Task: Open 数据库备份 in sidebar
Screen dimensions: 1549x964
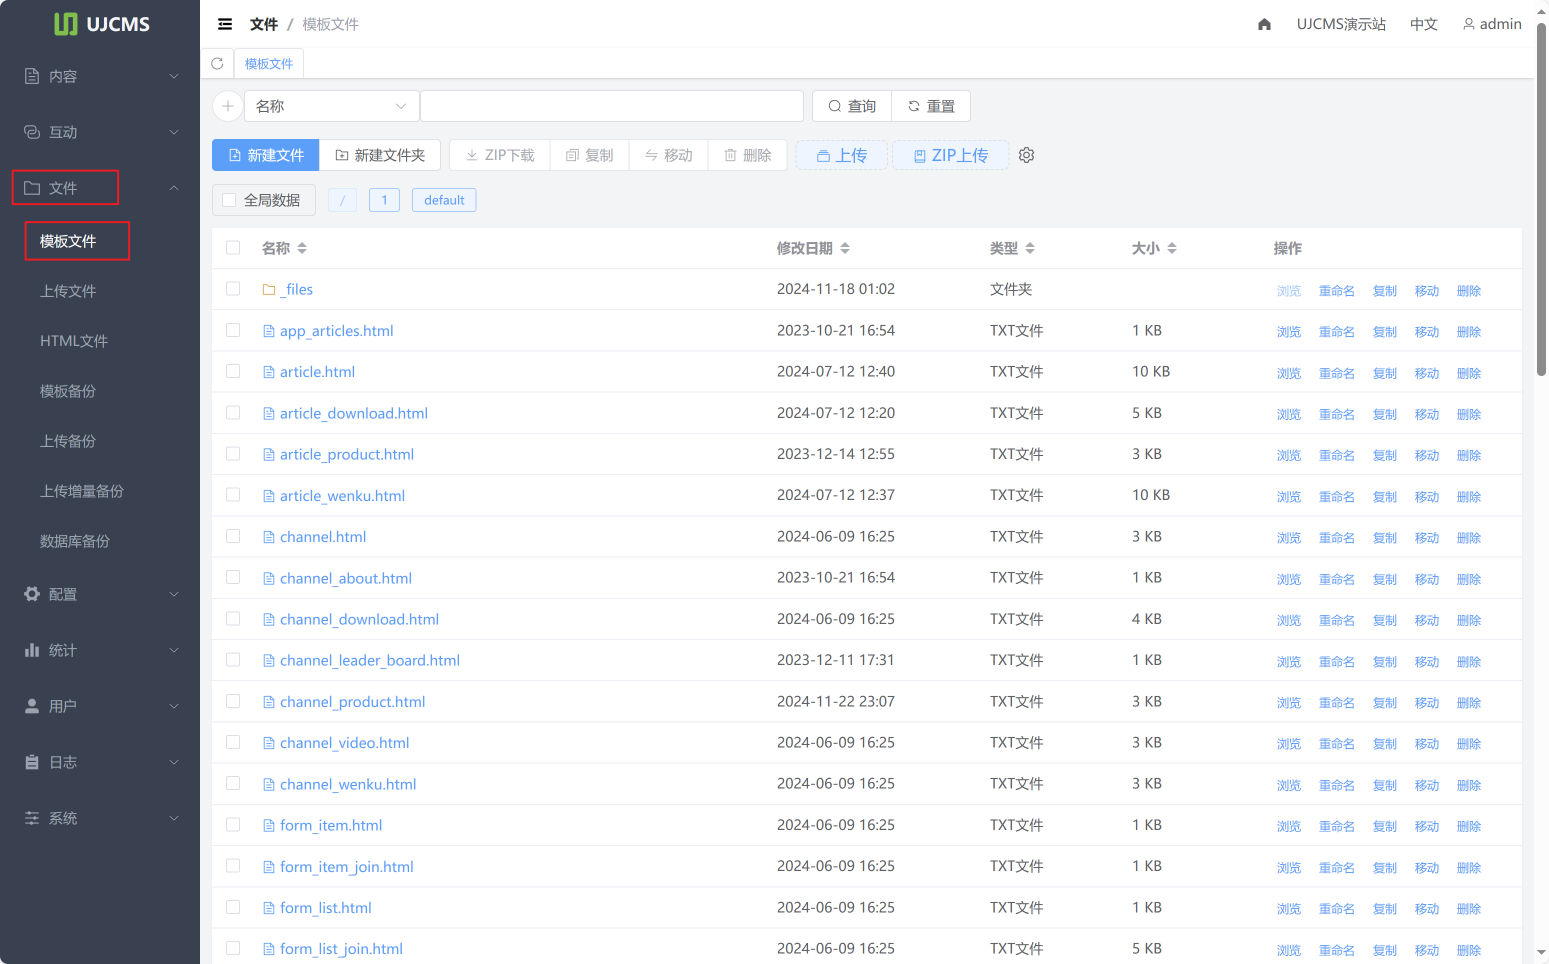Action: pyautogui.click(x=75, y=541)
